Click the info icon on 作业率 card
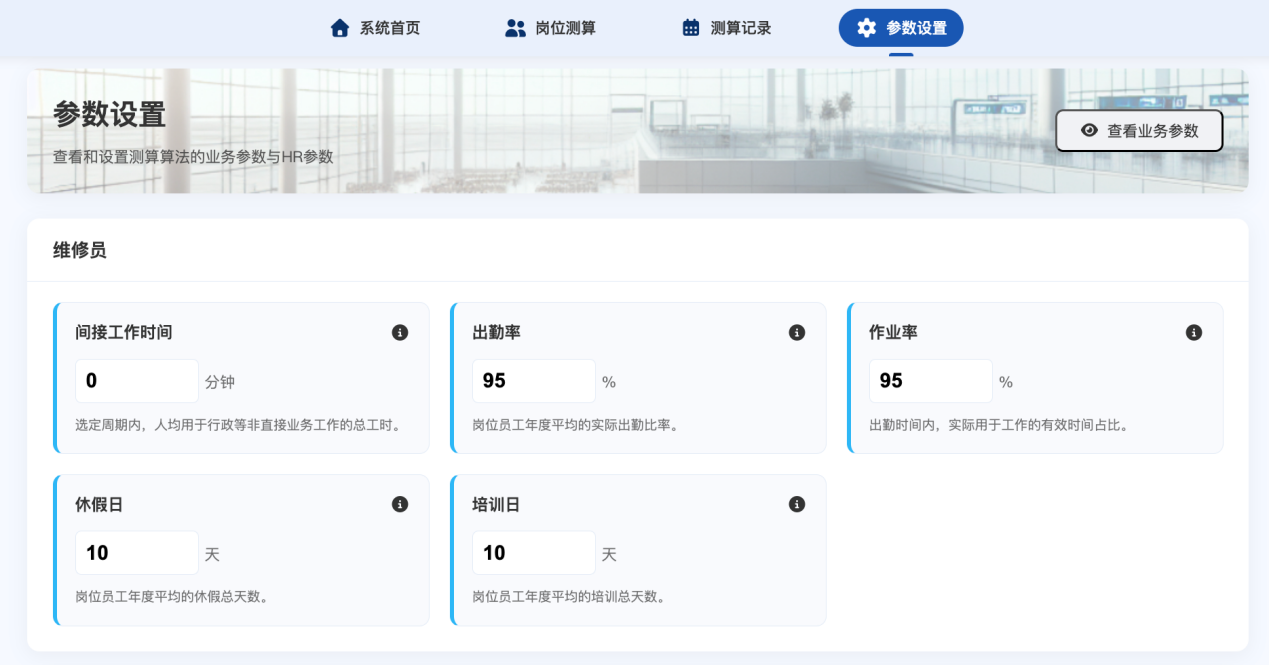Screen dimensions: 1269x665 [x=1194, y=333]
